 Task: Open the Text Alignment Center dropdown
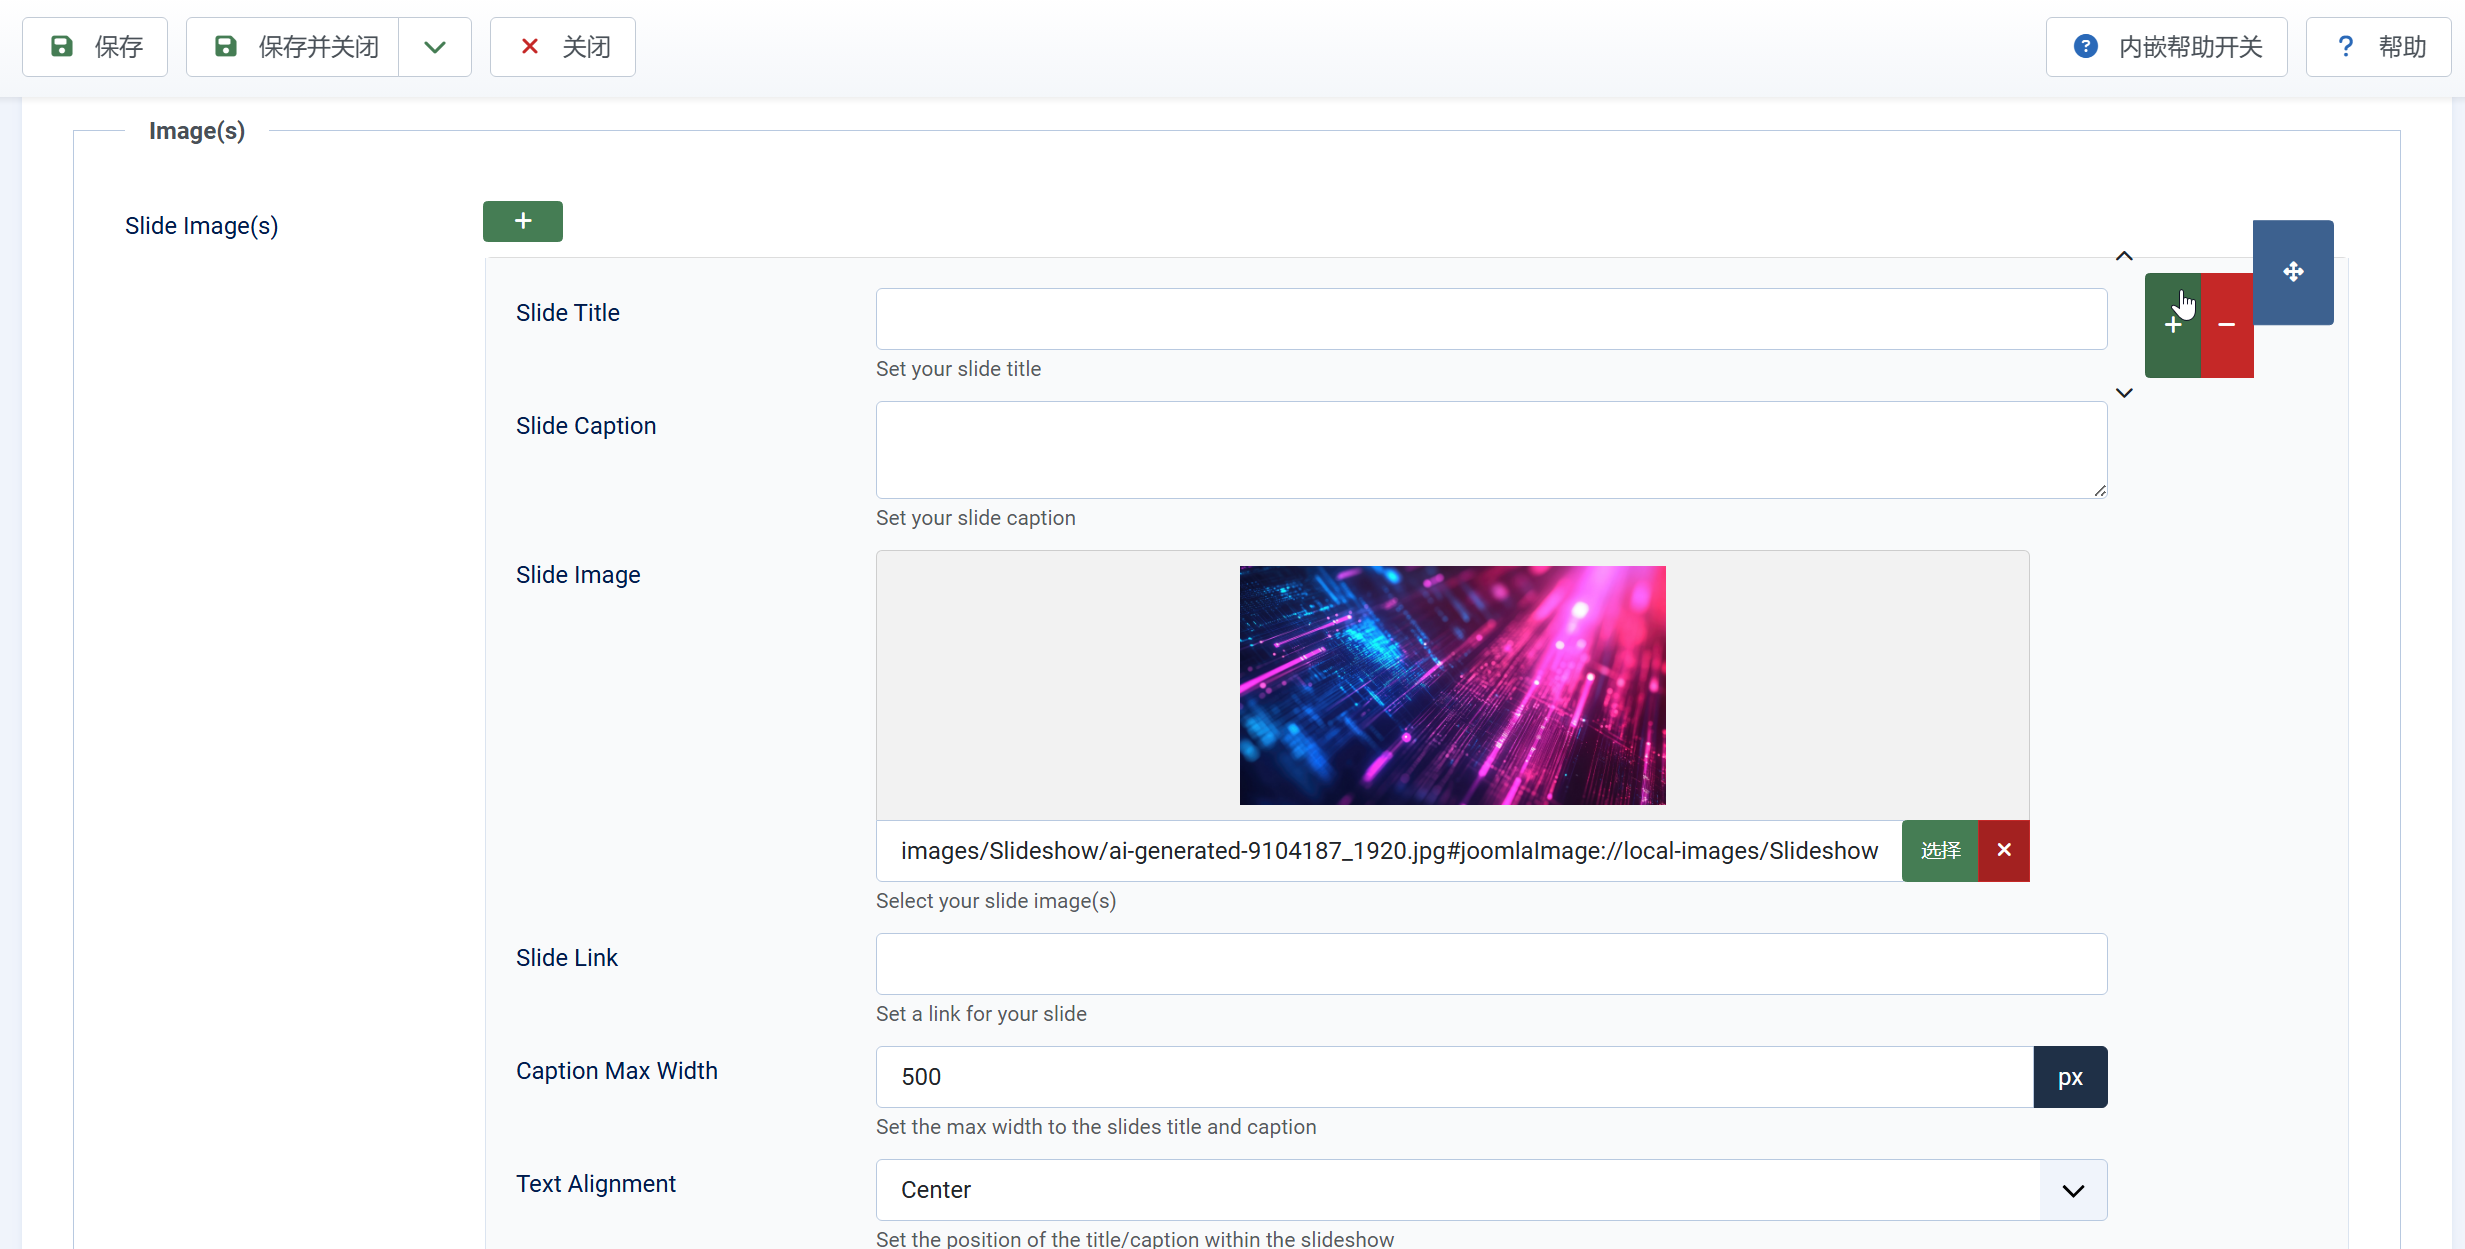1491,1190
